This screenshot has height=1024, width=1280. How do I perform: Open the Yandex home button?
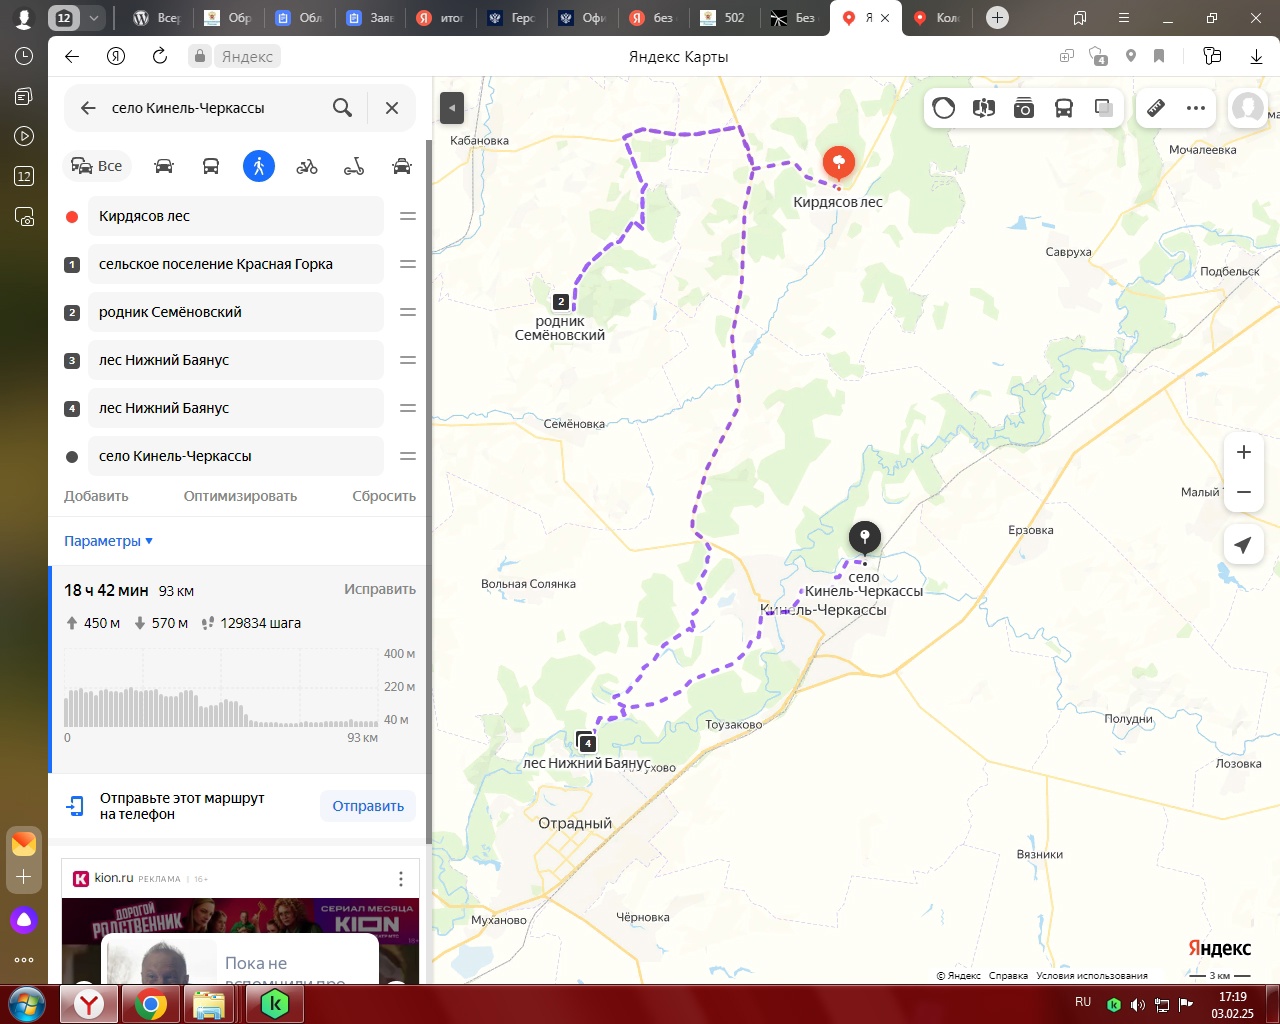(116, 56)
